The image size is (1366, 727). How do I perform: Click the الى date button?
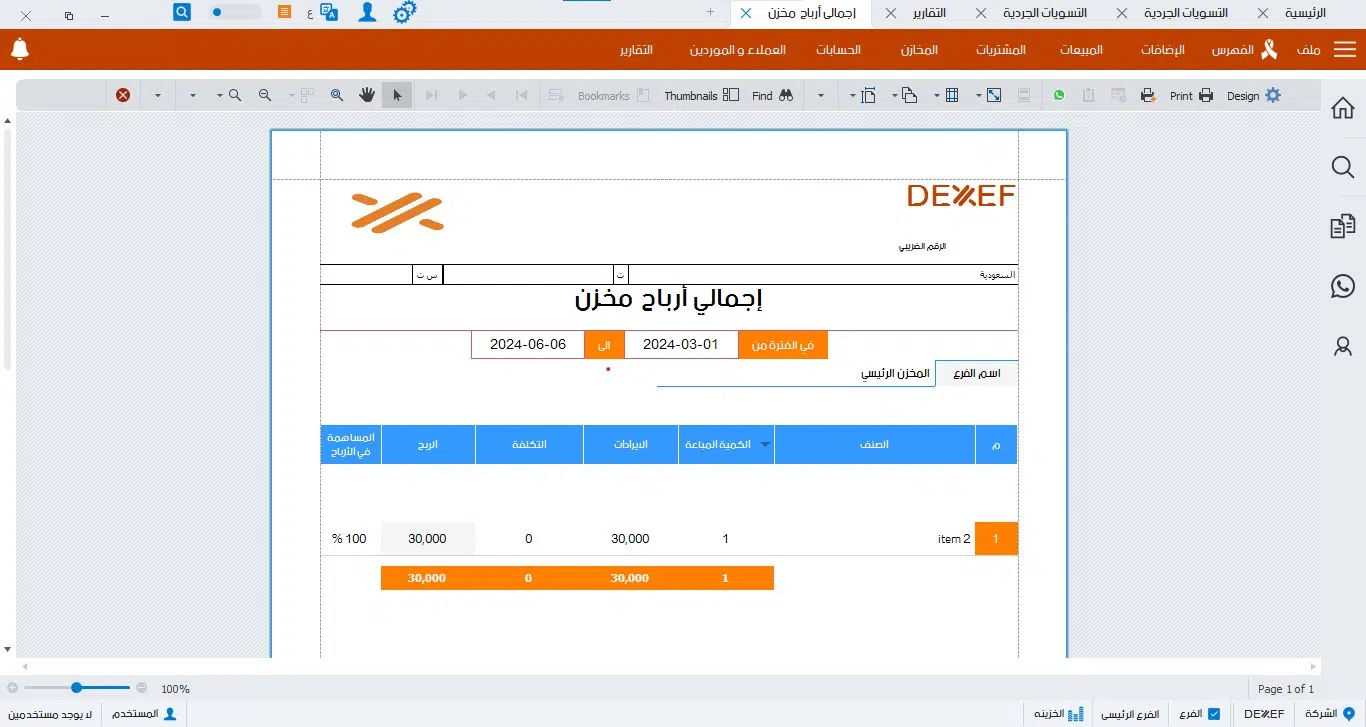tap(604, 344)
